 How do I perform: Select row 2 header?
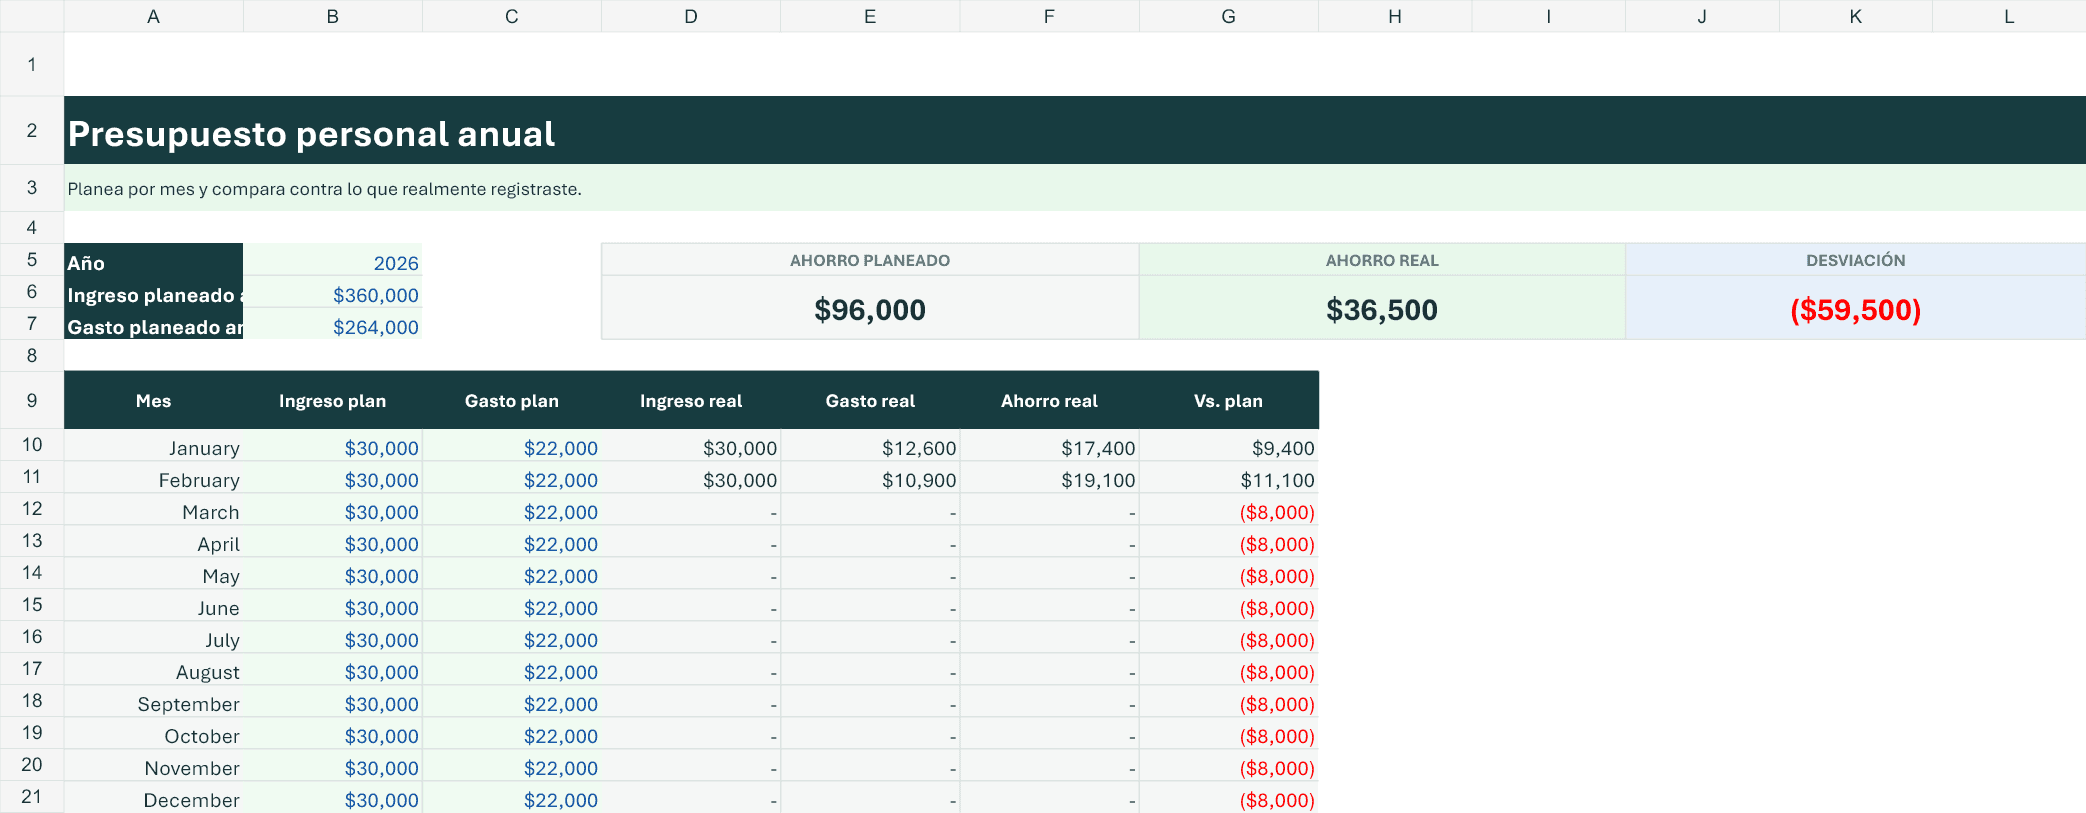32,131
